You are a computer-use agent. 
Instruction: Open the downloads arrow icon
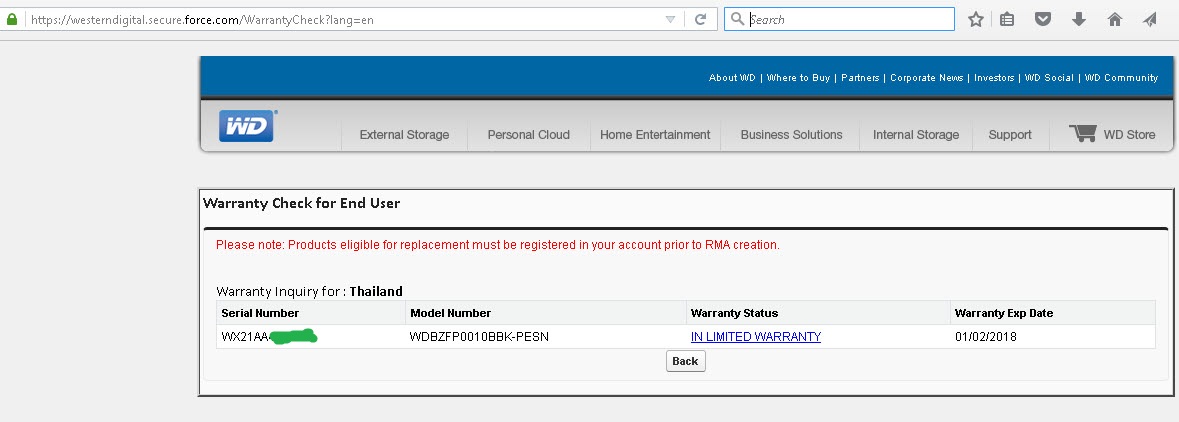(1078, 19)
